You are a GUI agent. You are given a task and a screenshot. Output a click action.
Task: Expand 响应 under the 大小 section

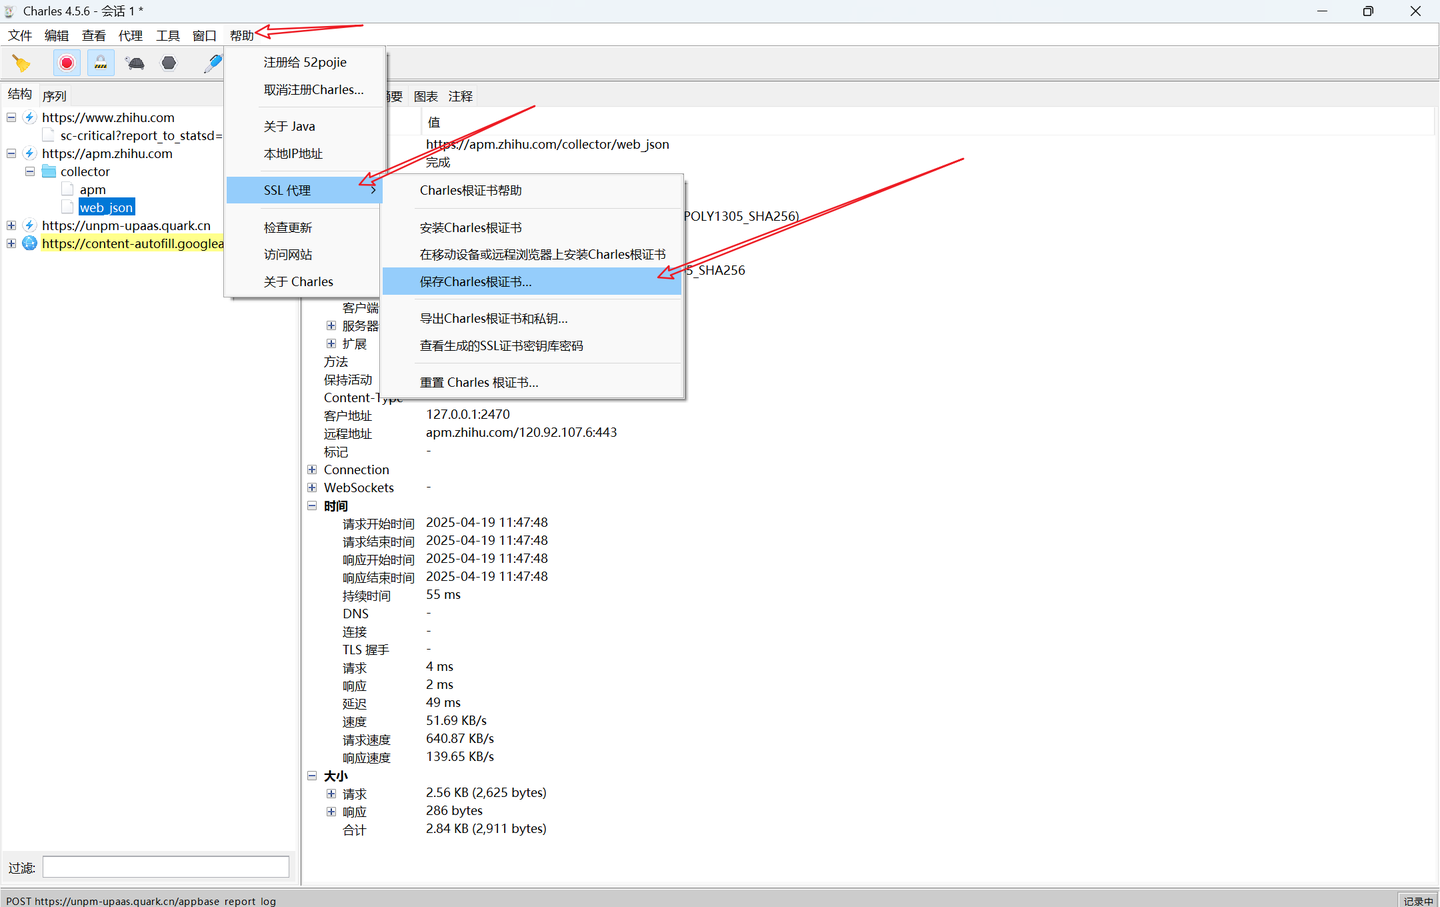coord(331,811)
